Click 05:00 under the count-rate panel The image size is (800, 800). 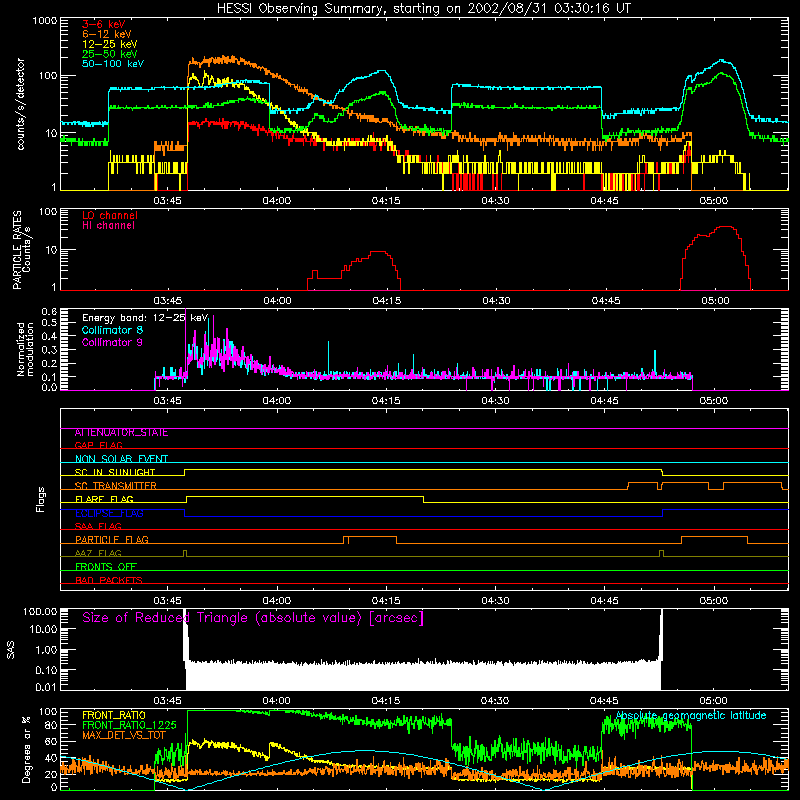[x=714, y=201]
